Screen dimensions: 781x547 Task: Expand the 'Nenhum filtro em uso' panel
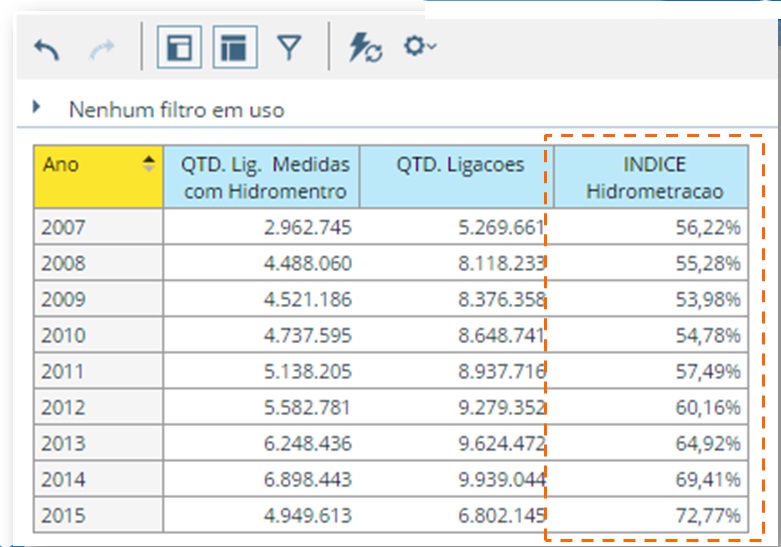pyautogui.click(x=38, y=107)
